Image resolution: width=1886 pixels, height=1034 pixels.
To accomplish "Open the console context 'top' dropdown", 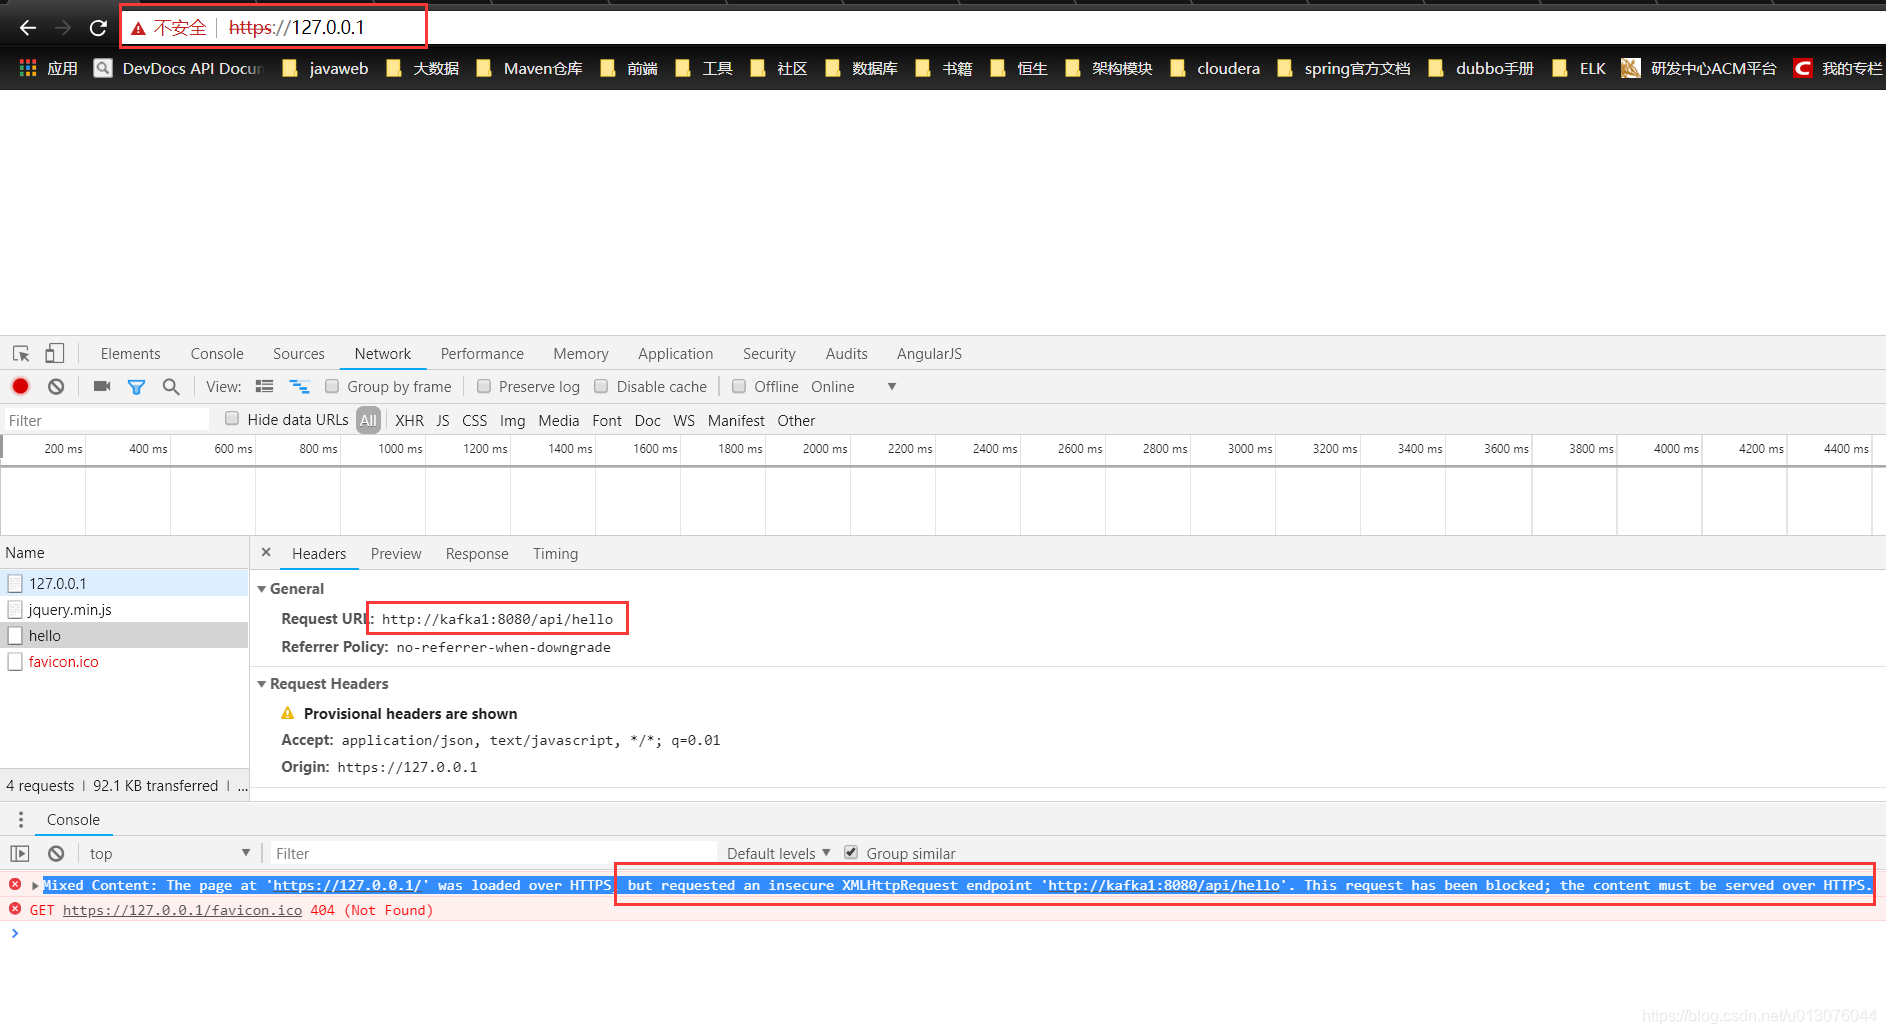I will 169,853.
